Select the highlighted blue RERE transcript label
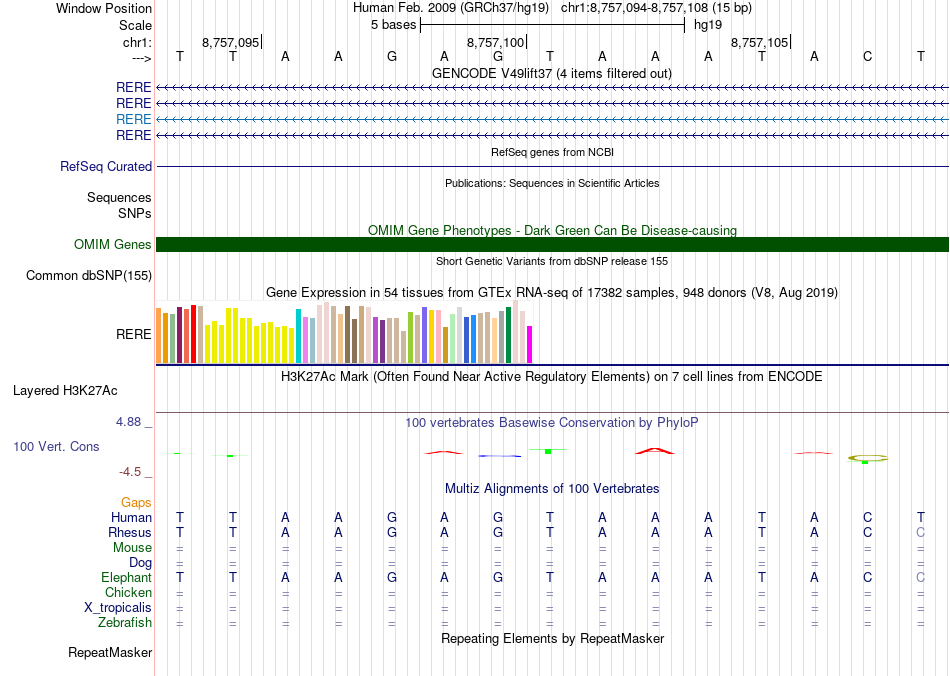This screenshot has width=950, height=676. coord(134,119)
